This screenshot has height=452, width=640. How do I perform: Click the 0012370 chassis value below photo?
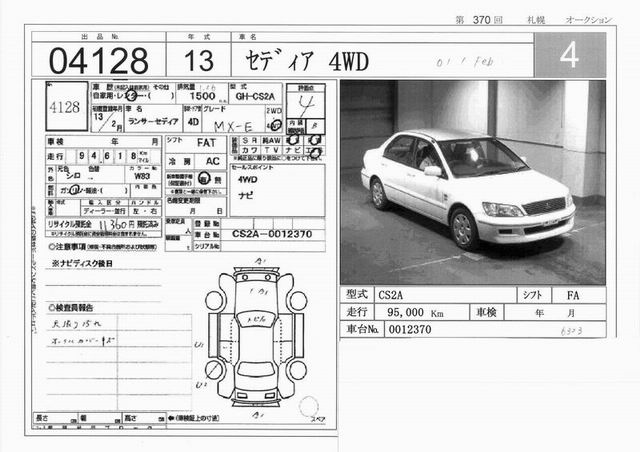click(x=410, y=330)
